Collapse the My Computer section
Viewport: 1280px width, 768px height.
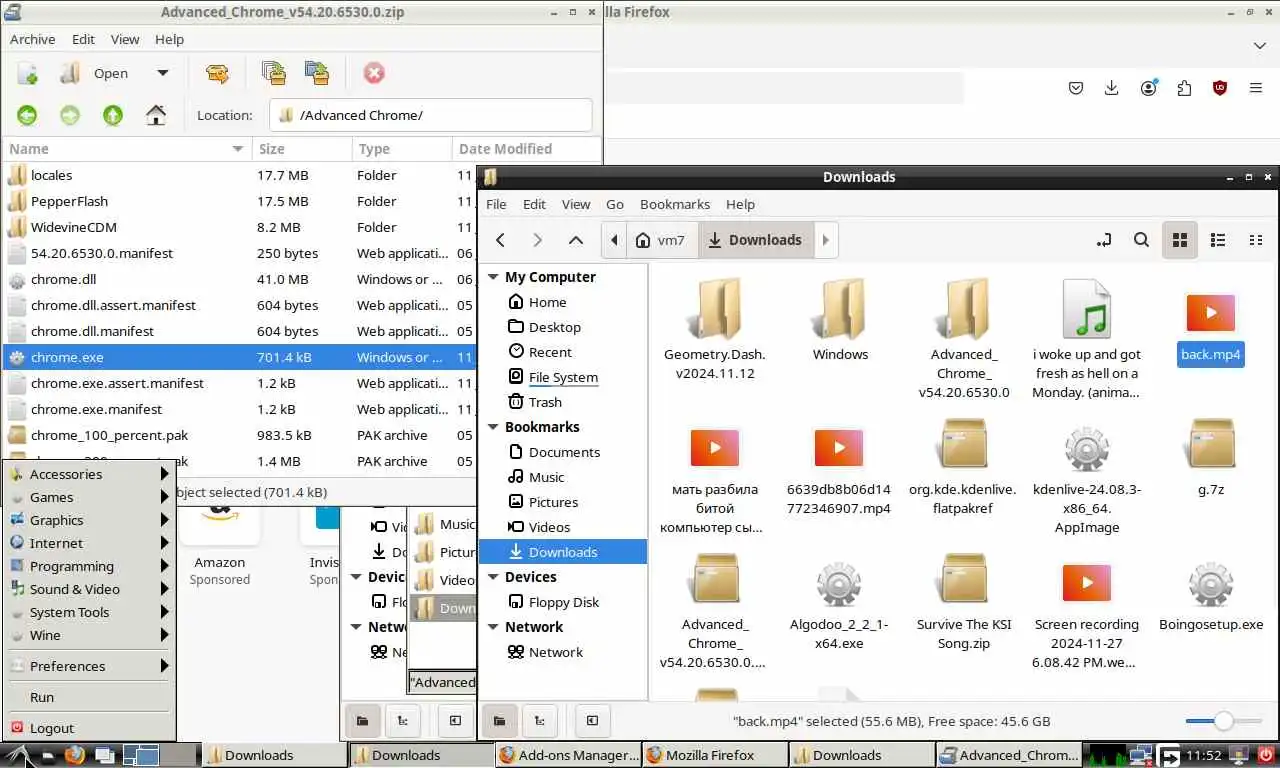point(493,277)
